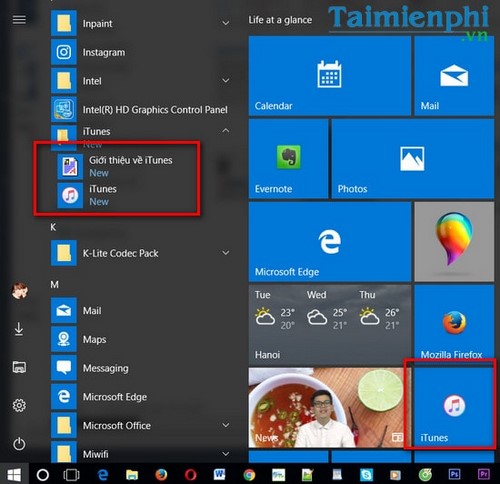The image size is (500, 484).
Task: Open the Calendar tile
Action: (330, 76)
